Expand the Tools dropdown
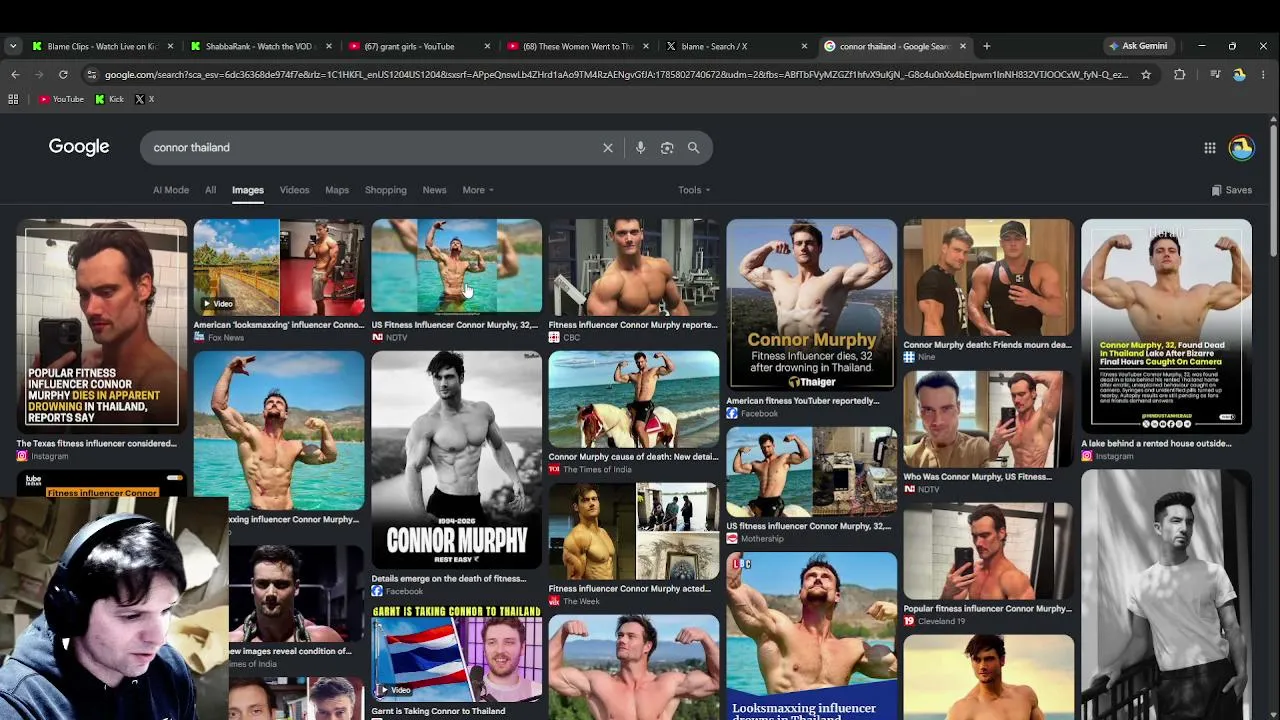This screenshot has height=720, width=1280. [x=694, y=190]
